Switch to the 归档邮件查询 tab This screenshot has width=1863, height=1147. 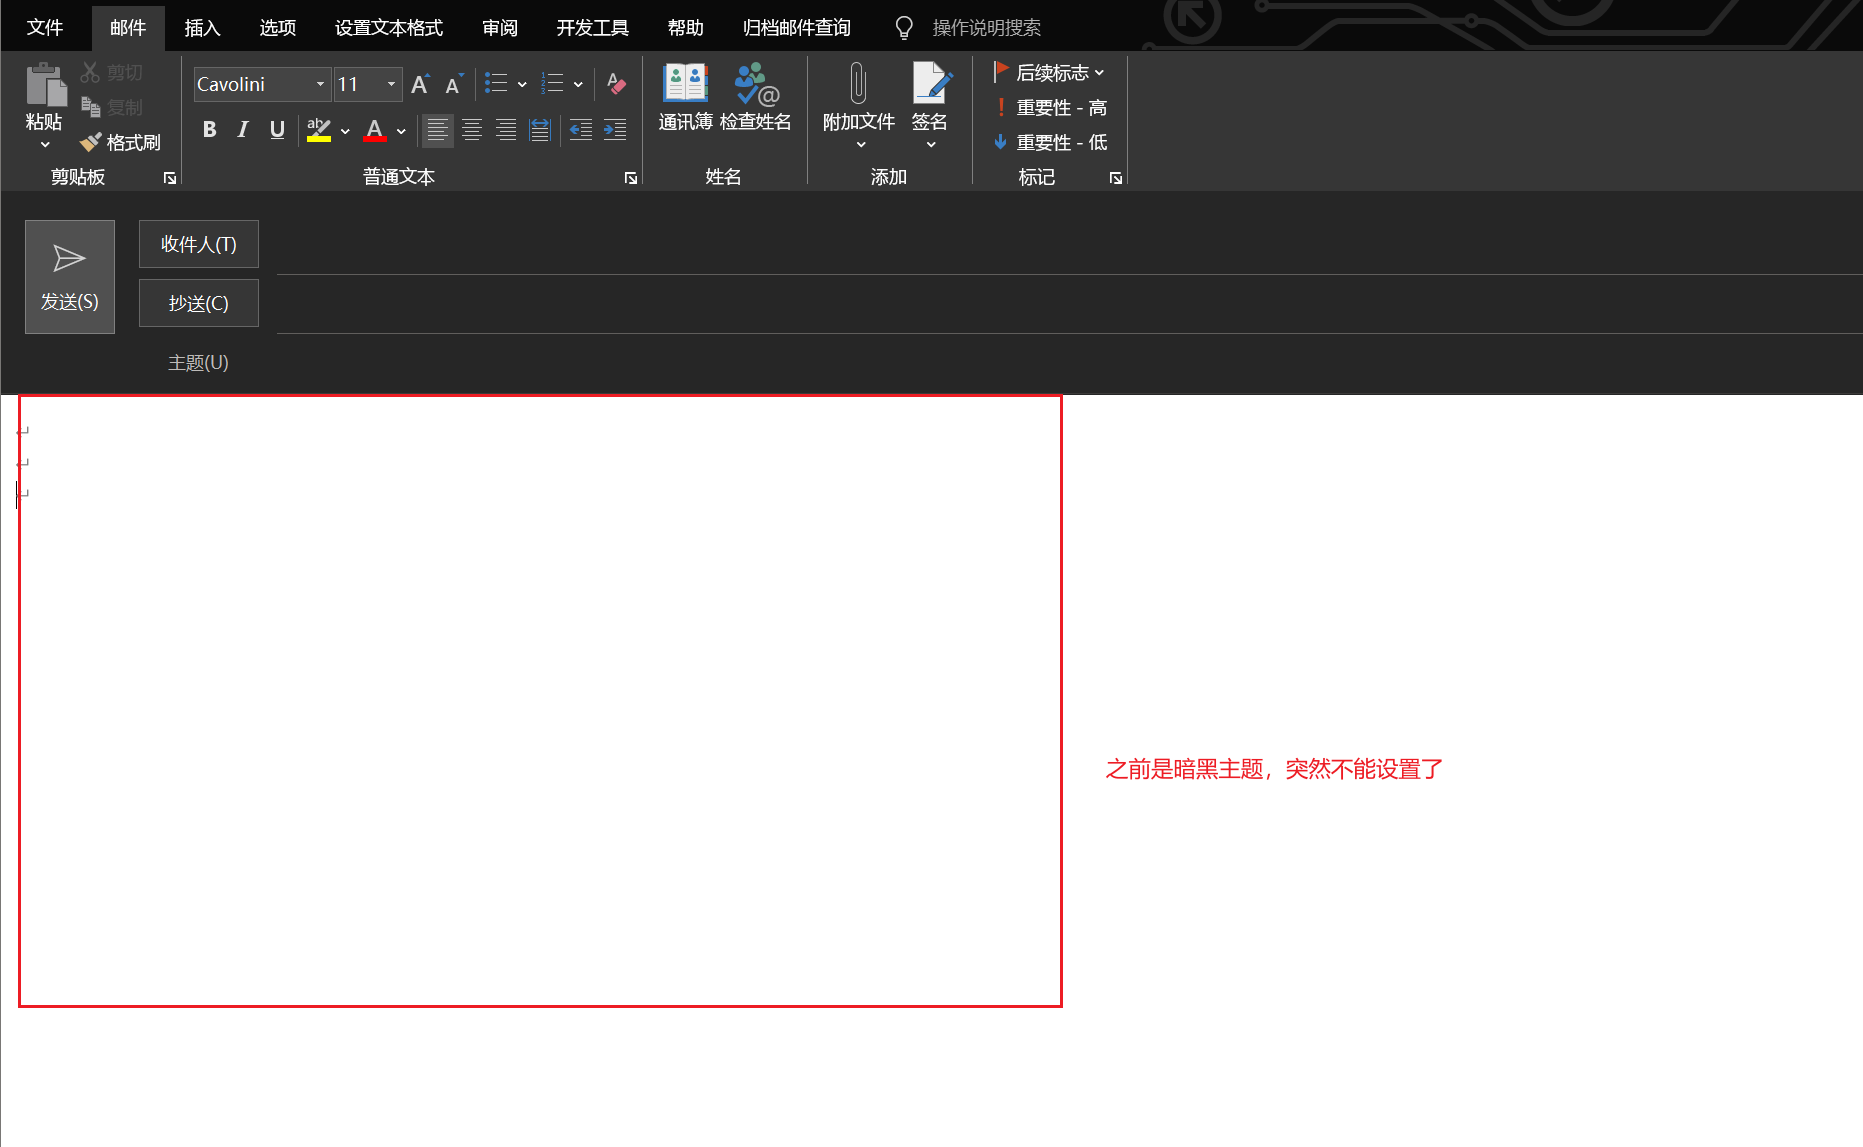(797, 27)
